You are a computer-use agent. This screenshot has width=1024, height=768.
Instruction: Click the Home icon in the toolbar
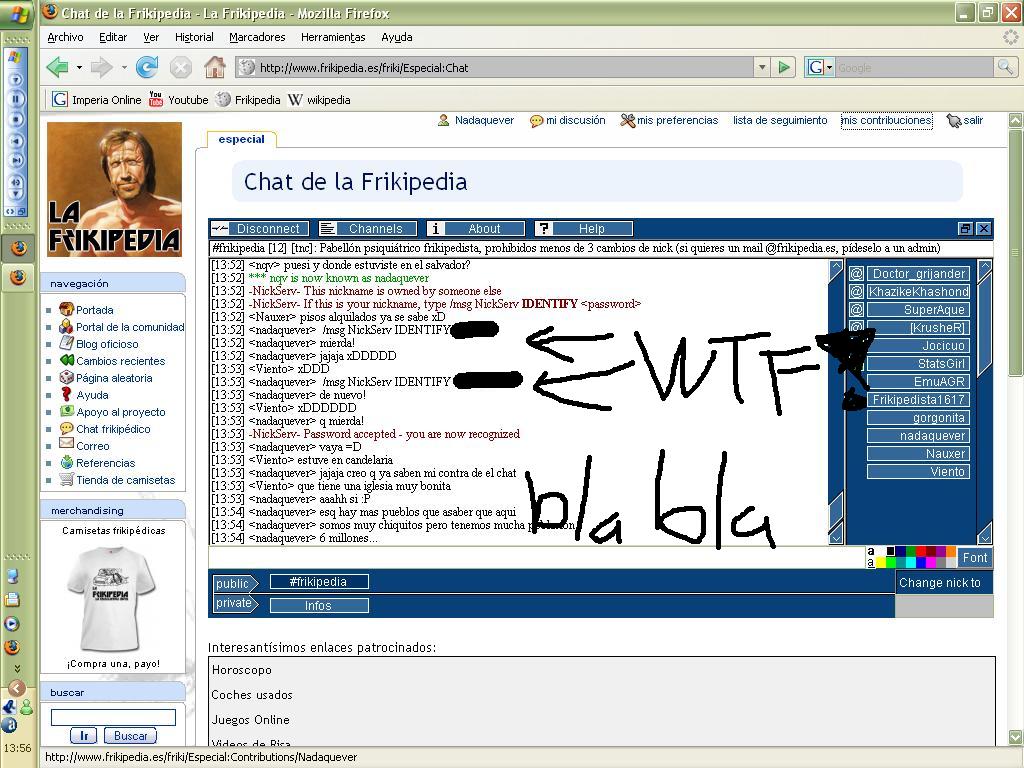click(x=214, y=67)
